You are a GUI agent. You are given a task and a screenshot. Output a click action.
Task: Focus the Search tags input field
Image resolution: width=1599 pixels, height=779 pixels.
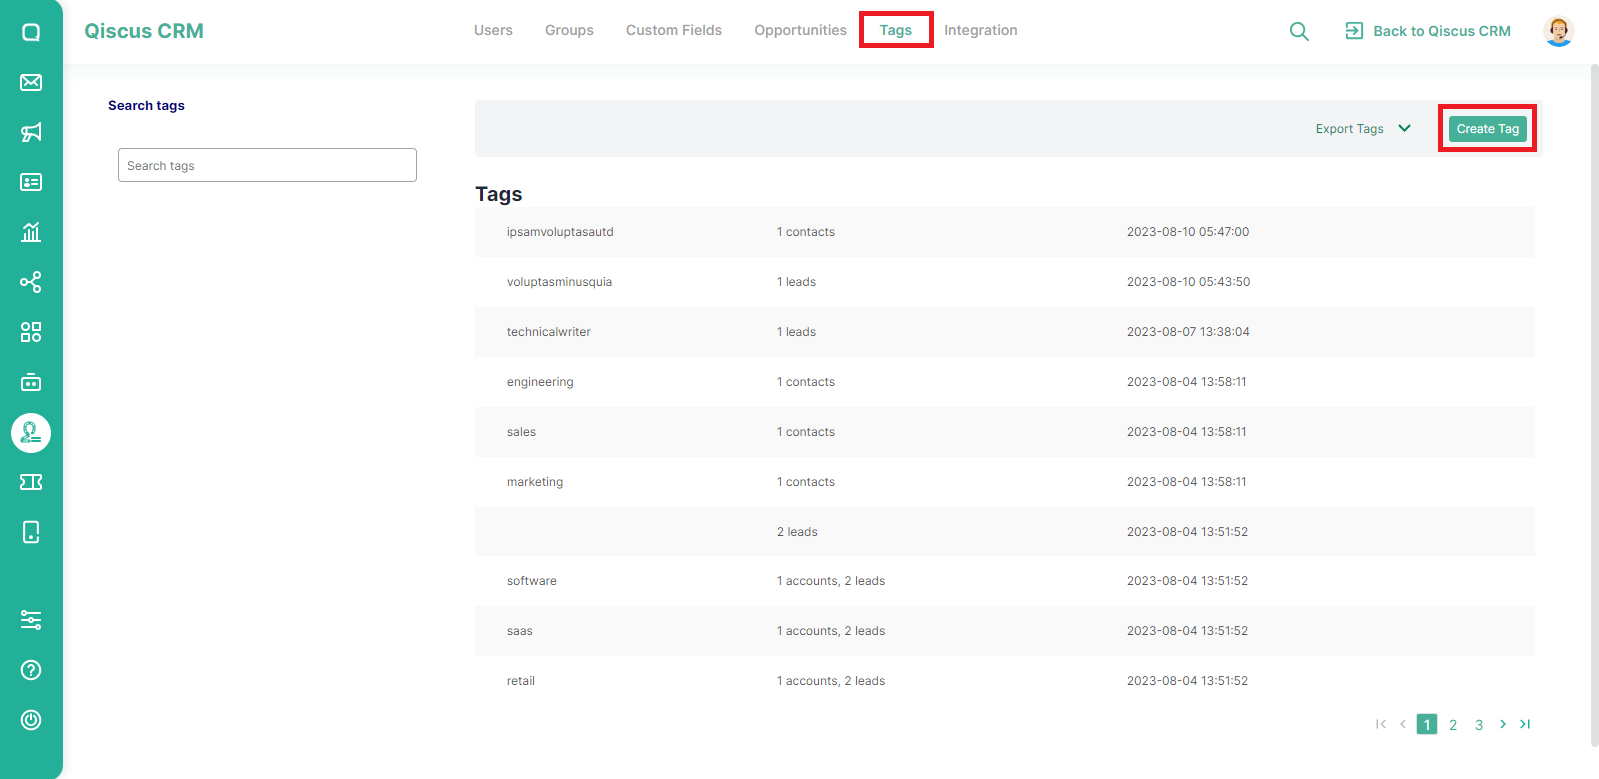pyautogui.click(x=267, y=165)
